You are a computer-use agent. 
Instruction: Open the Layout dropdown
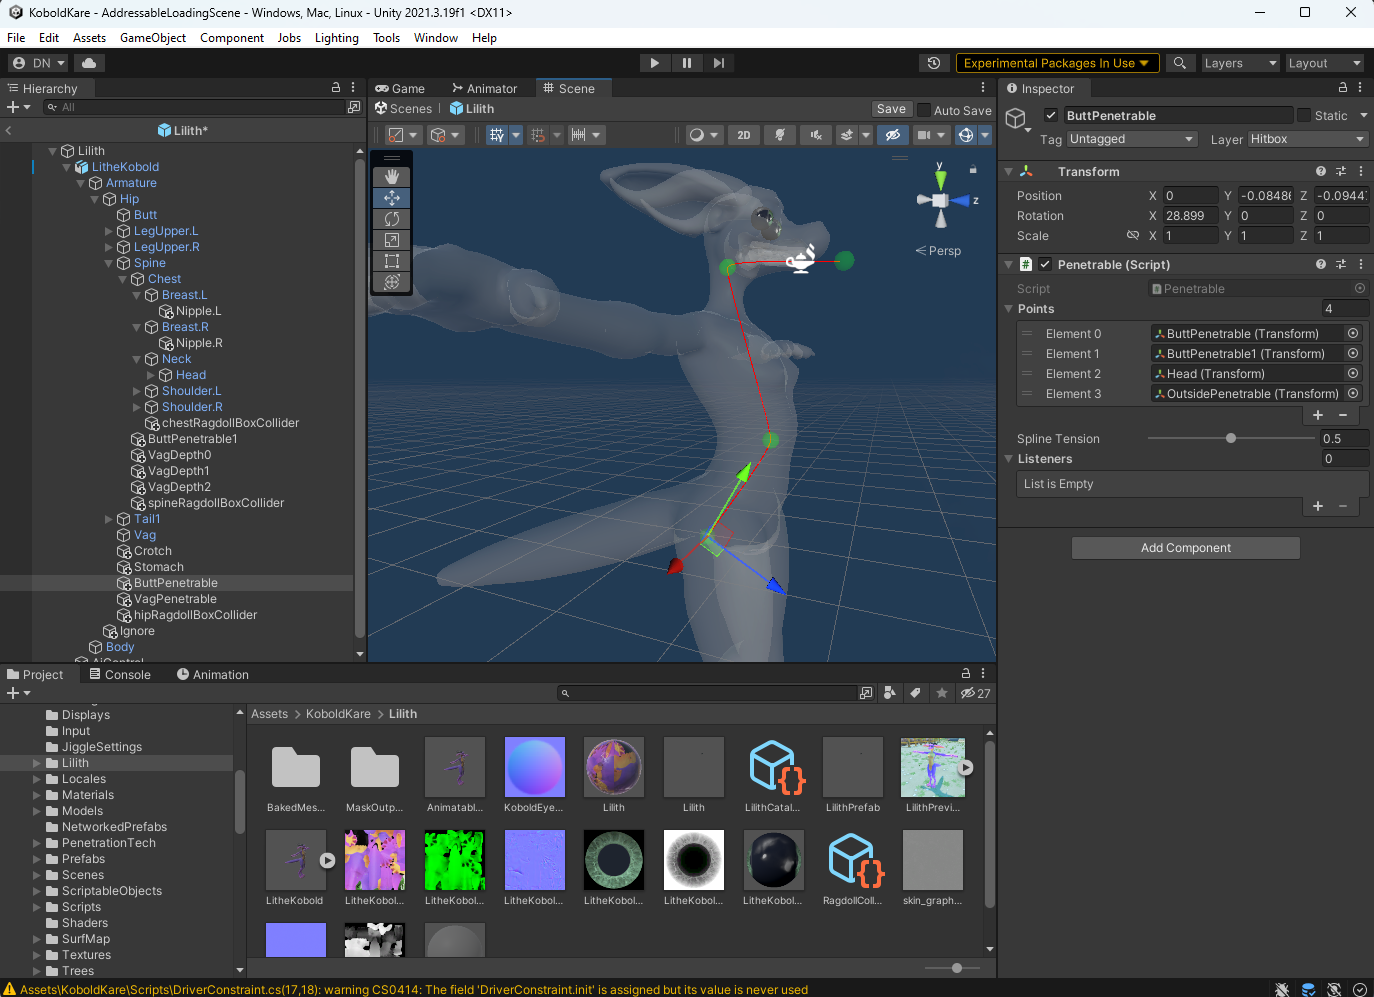[1324, 63]
